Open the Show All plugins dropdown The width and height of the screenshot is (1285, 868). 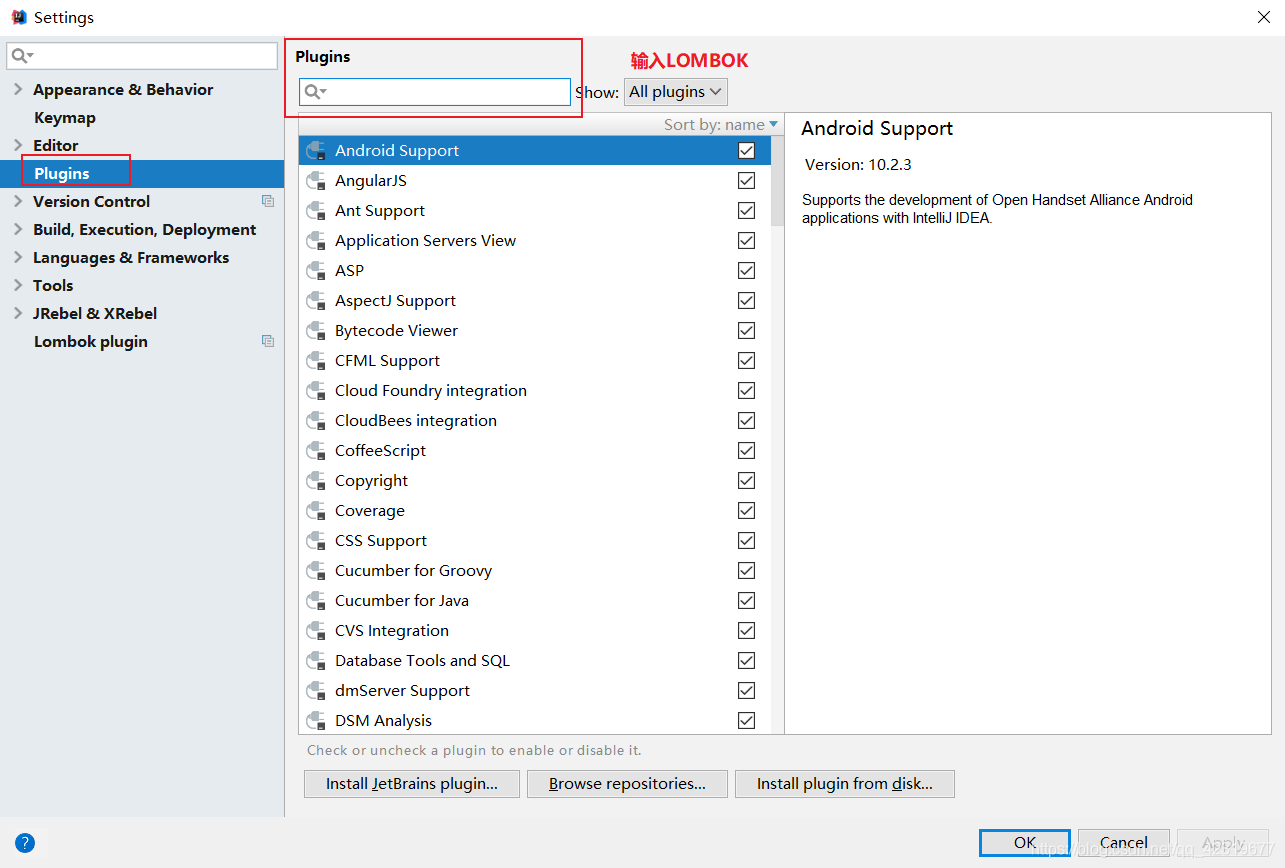coord(676,92)
